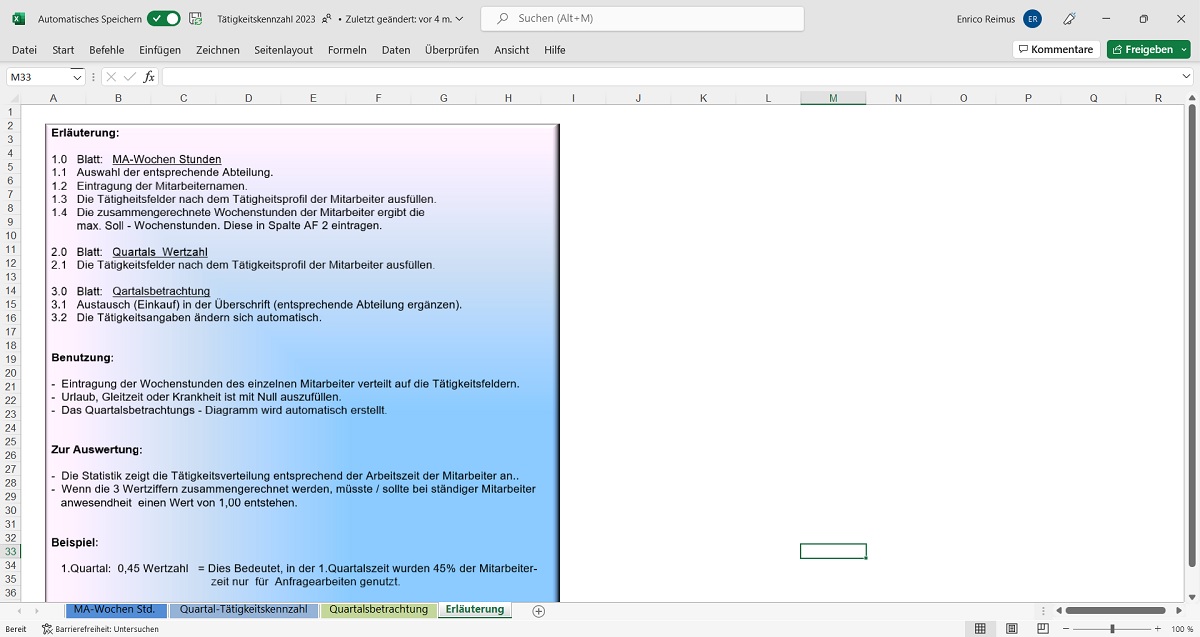Screen dimensions: 1200x637
Task: Click the zoom out minus icon
Action: [1066, 629]
